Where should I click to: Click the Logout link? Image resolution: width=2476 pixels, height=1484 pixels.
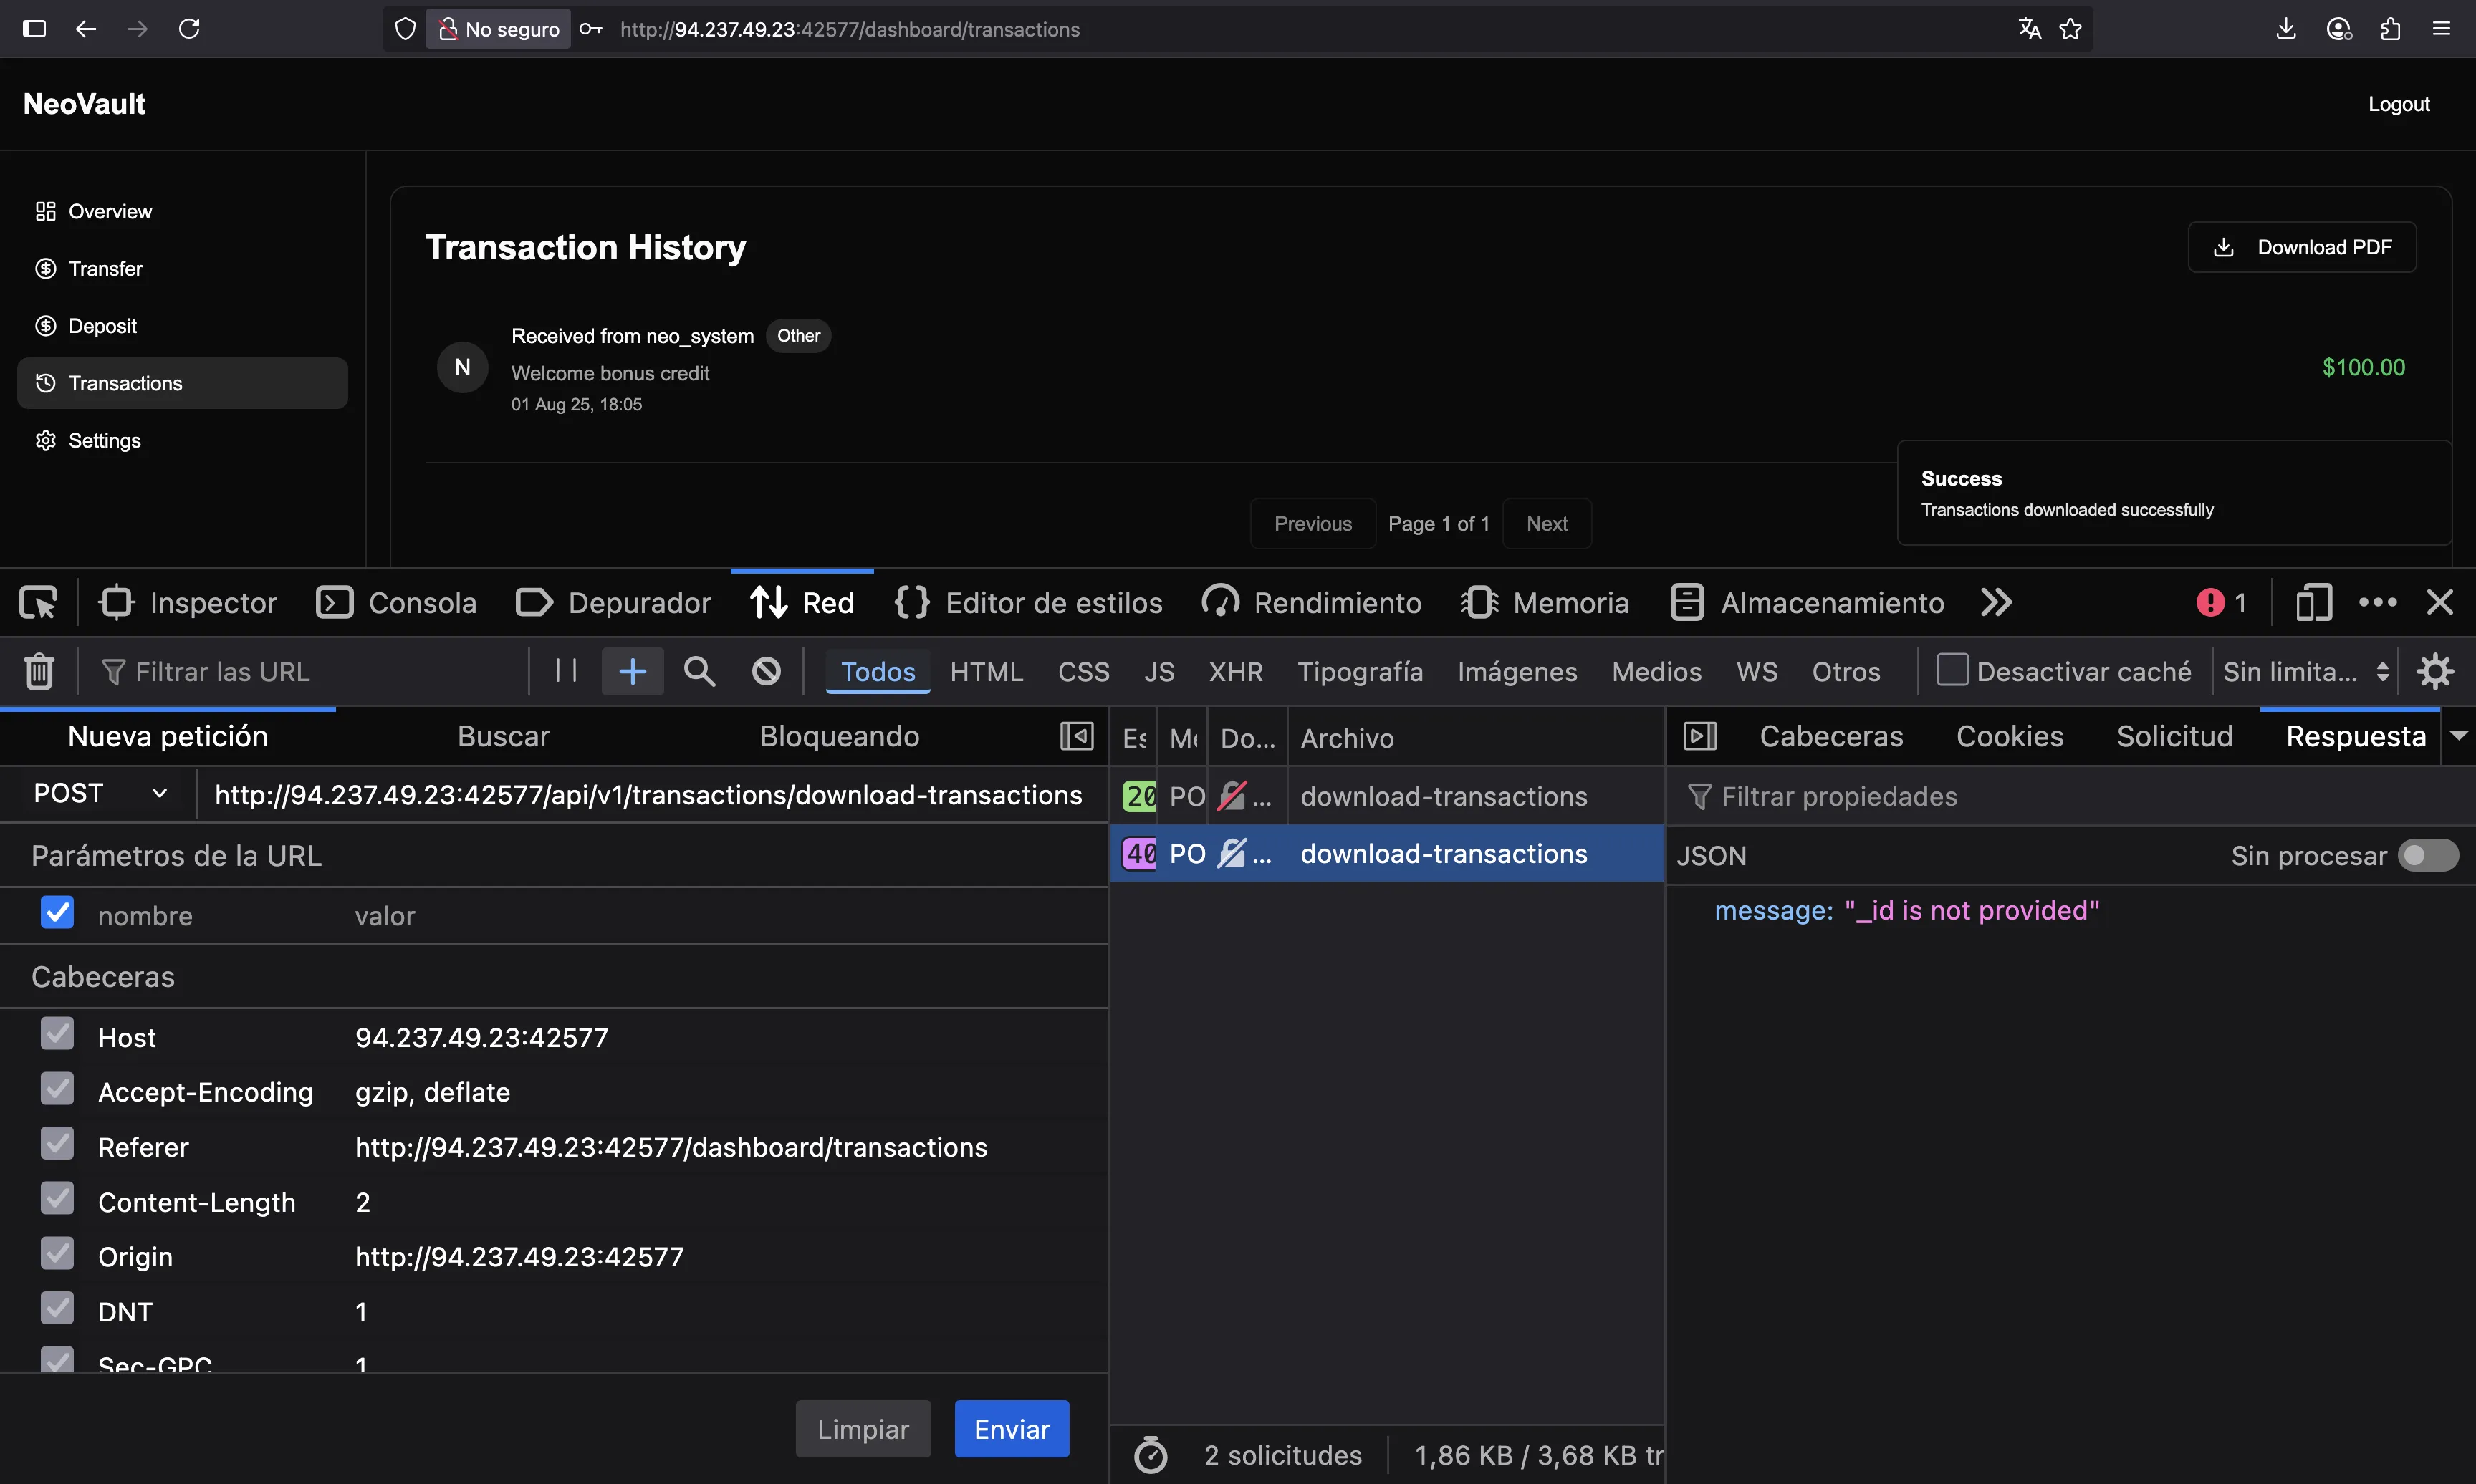(2398, 104)
